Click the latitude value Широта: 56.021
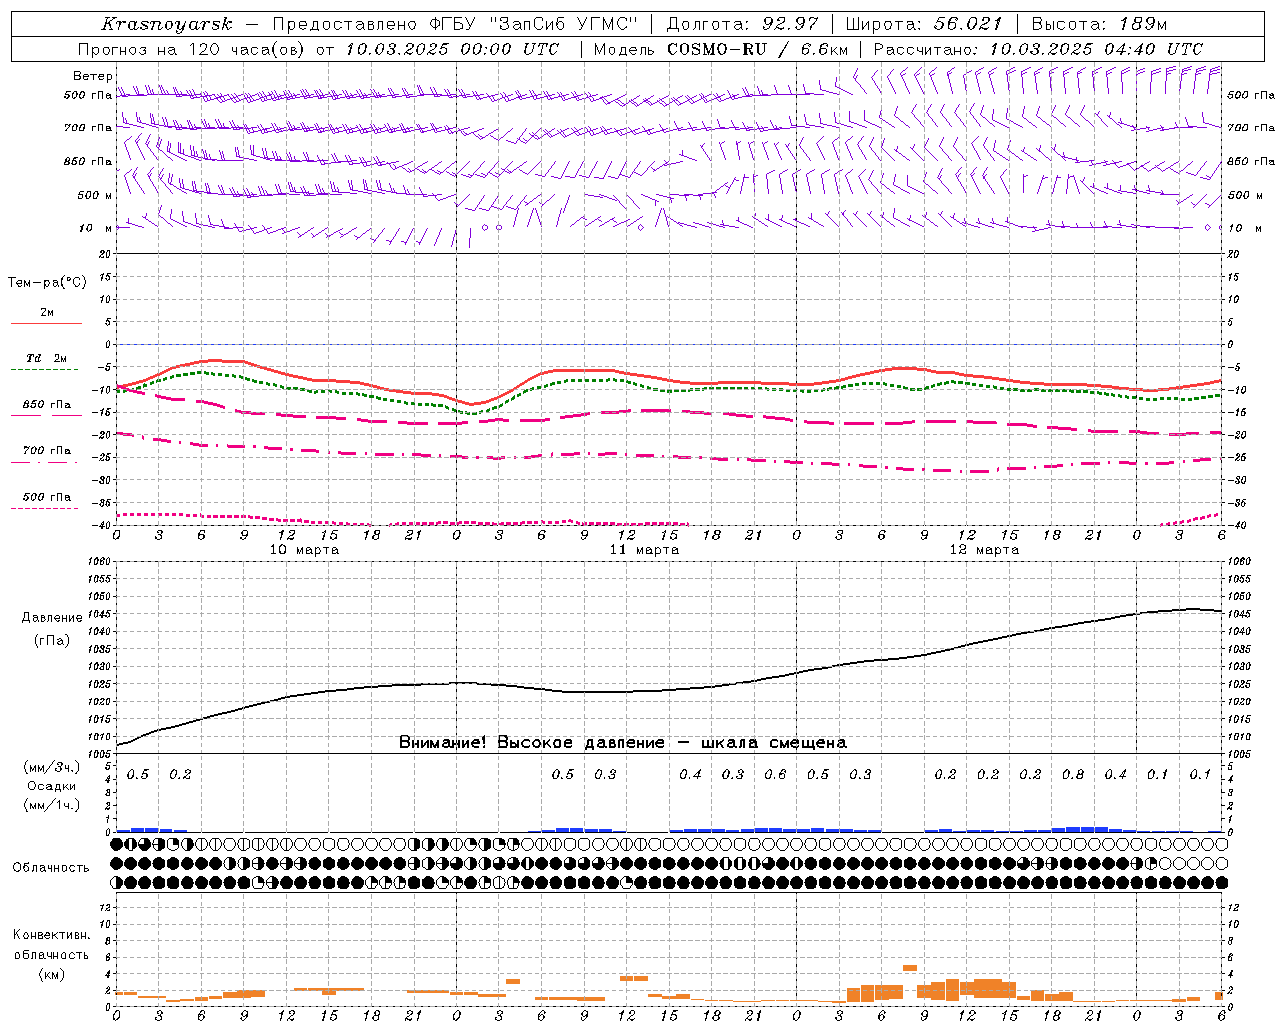The image size is (1280, 1024). coord(924,24)
